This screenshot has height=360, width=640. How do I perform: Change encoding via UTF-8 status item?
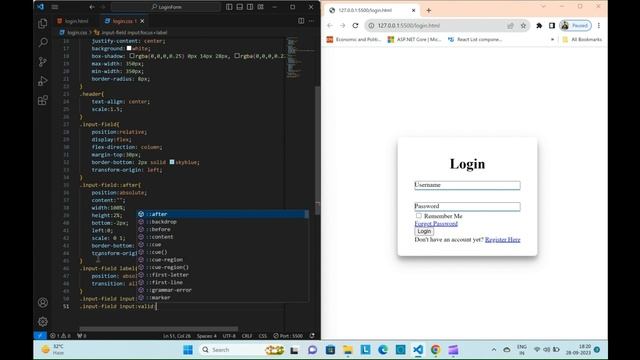[229, 336]
